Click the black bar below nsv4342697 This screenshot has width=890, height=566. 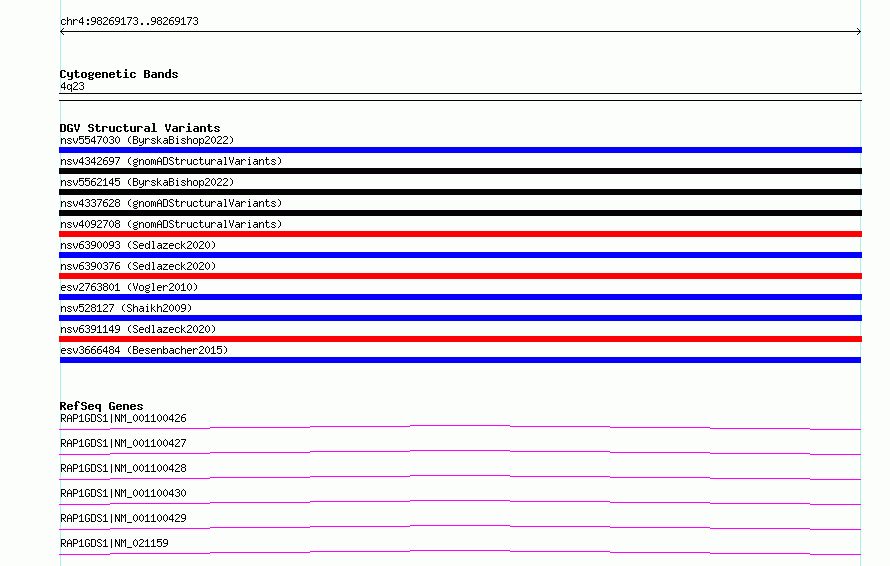click(460, 171)
